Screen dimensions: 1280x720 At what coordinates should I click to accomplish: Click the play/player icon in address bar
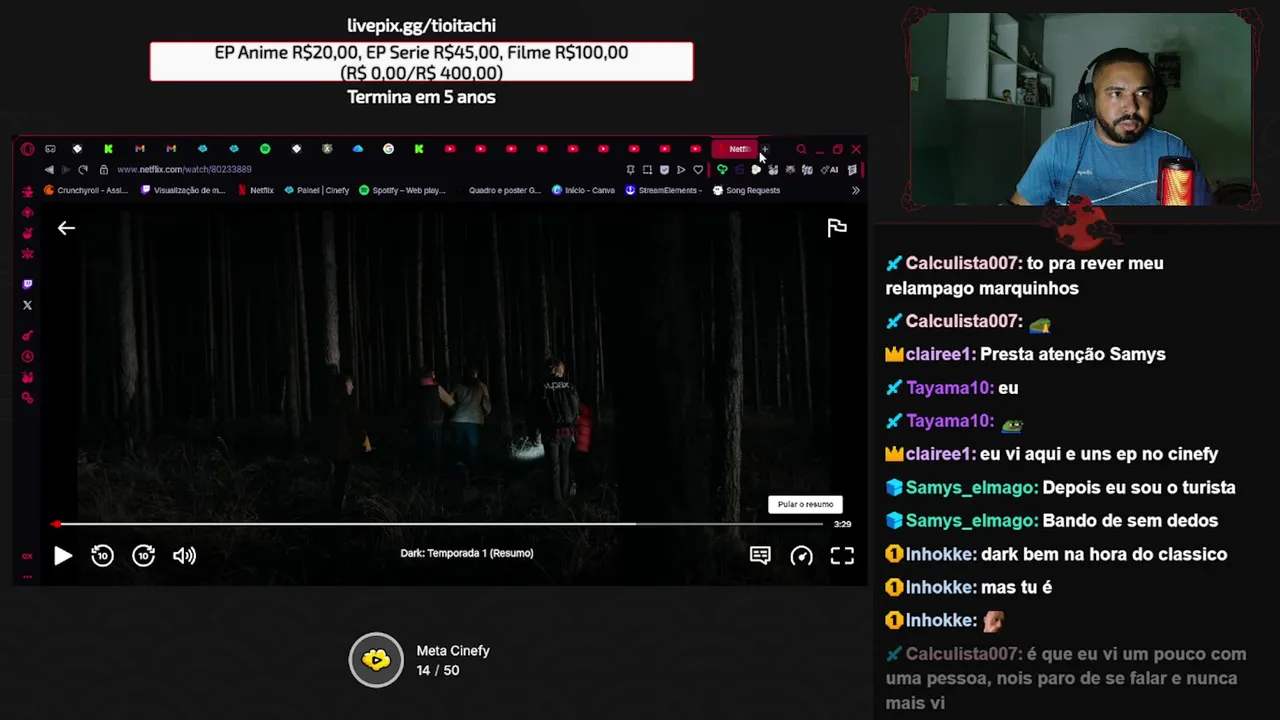coord(681,170)
